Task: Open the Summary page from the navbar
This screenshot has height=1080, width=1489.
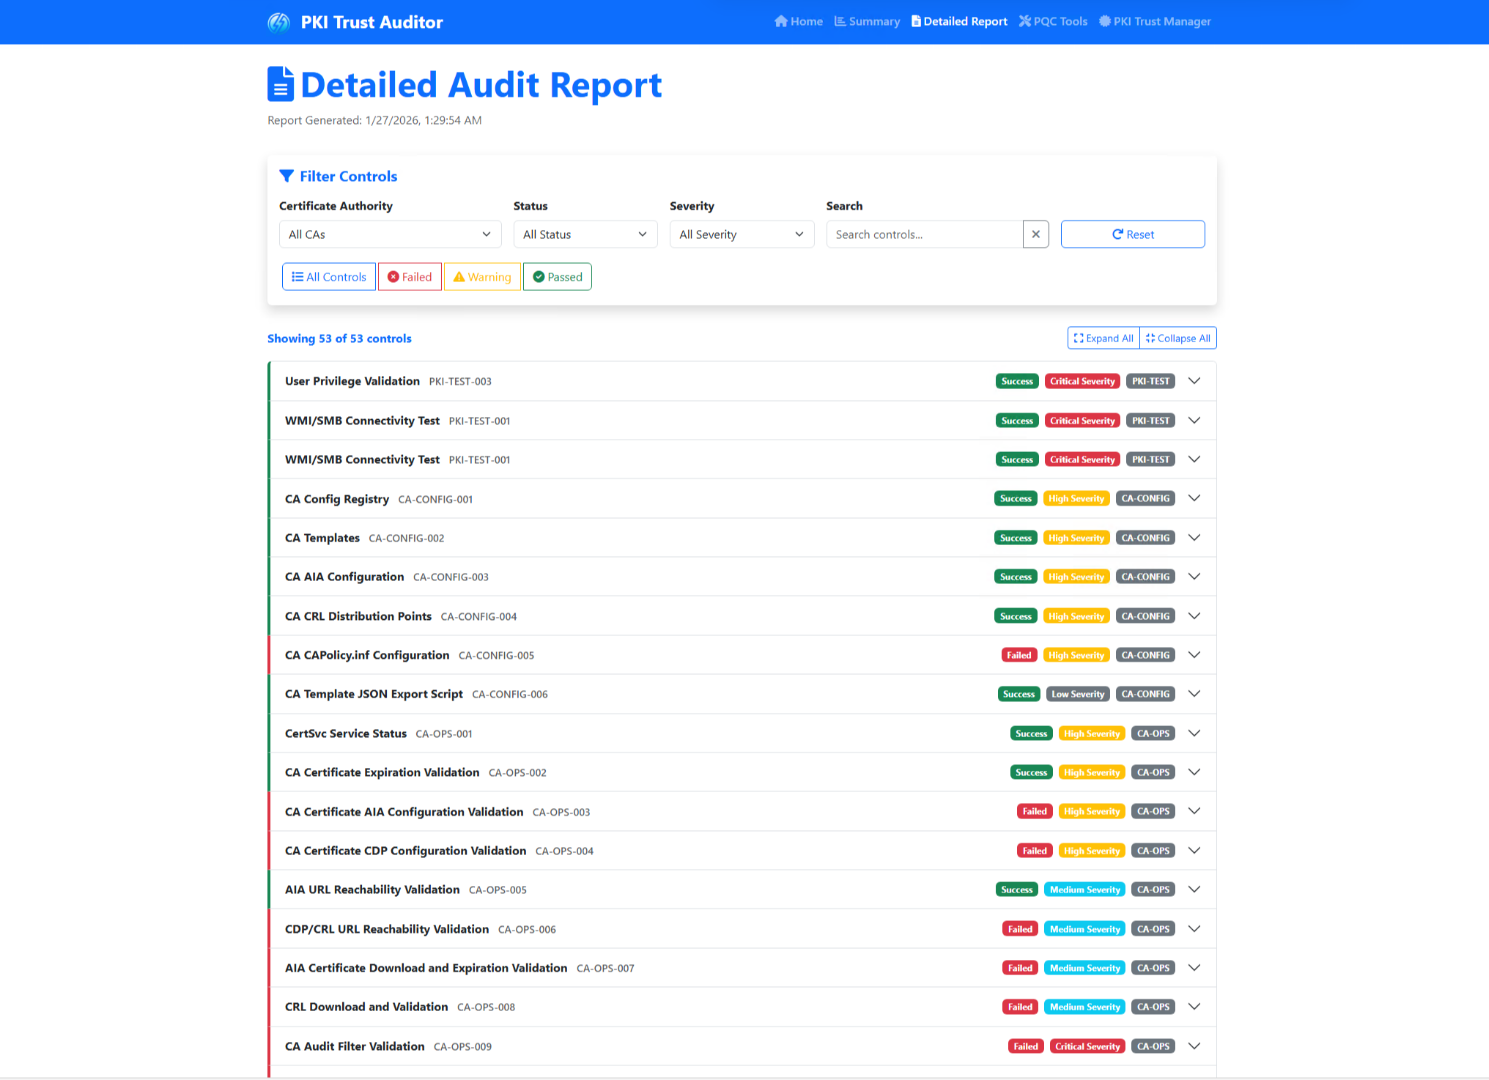Action: coord(866,21)
